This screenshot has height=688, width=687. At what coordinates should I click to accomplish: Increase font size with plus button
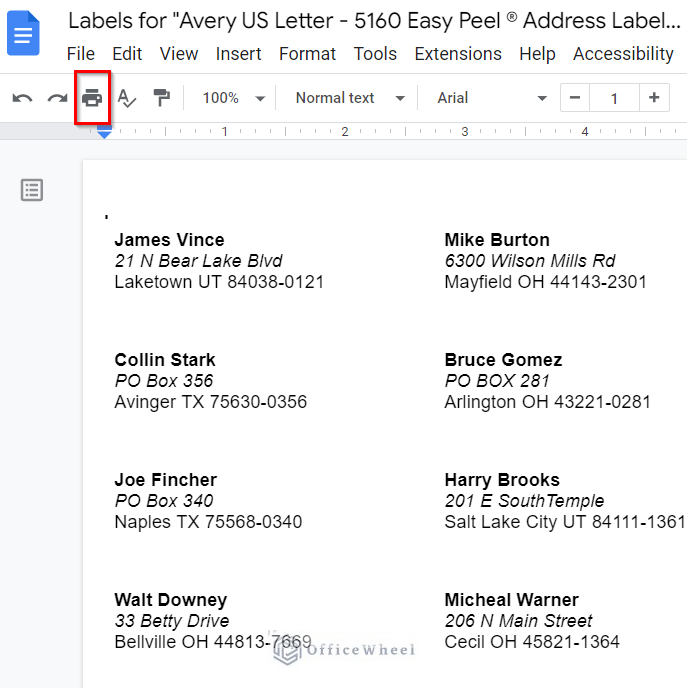pos(654,98)
